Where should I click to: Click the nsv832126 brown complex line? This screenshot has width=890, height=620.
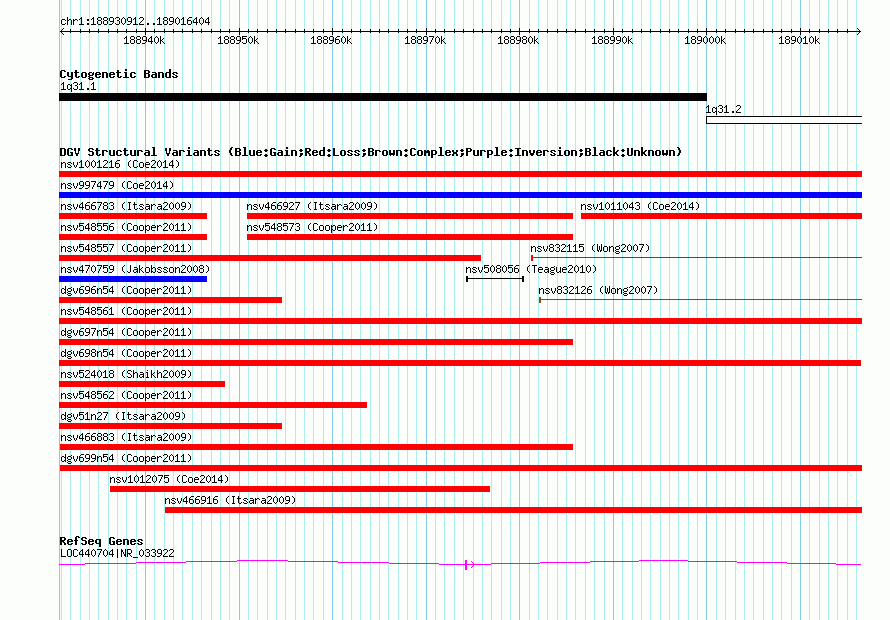700,300
